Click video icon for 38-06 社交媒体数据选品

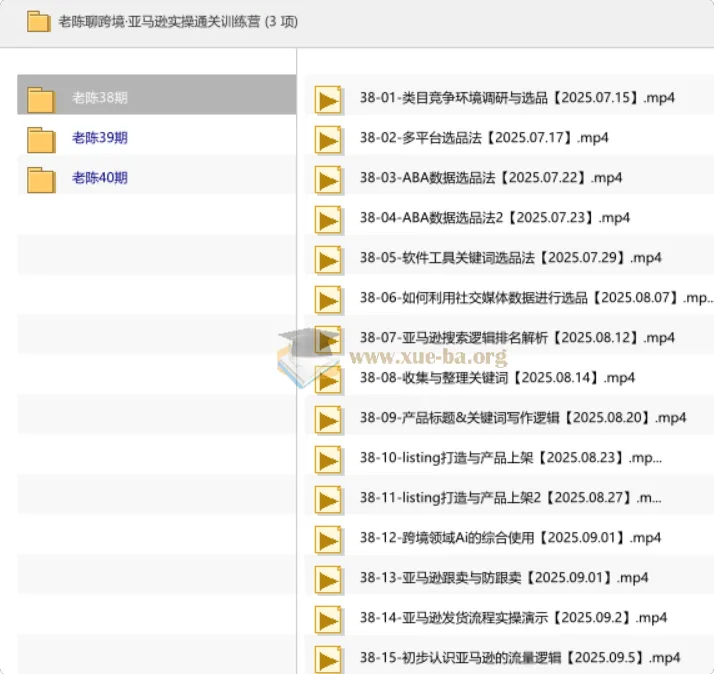pyautogui.click(x=328, y=300)
